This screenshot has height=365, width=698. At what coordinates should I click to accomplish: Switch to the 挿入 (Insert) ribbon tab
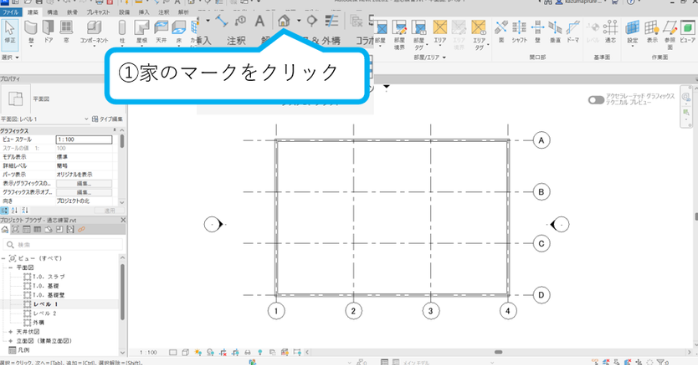(x=144, y=12)
